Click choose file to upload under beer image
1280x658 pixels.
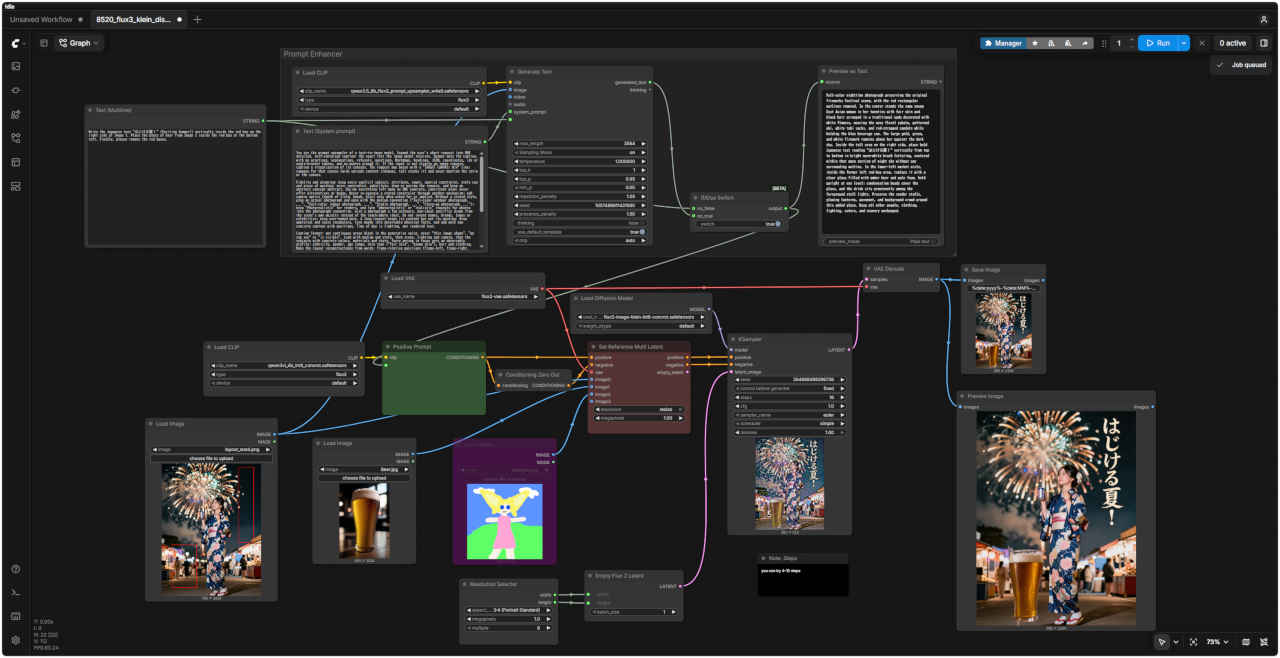point(364,478)
